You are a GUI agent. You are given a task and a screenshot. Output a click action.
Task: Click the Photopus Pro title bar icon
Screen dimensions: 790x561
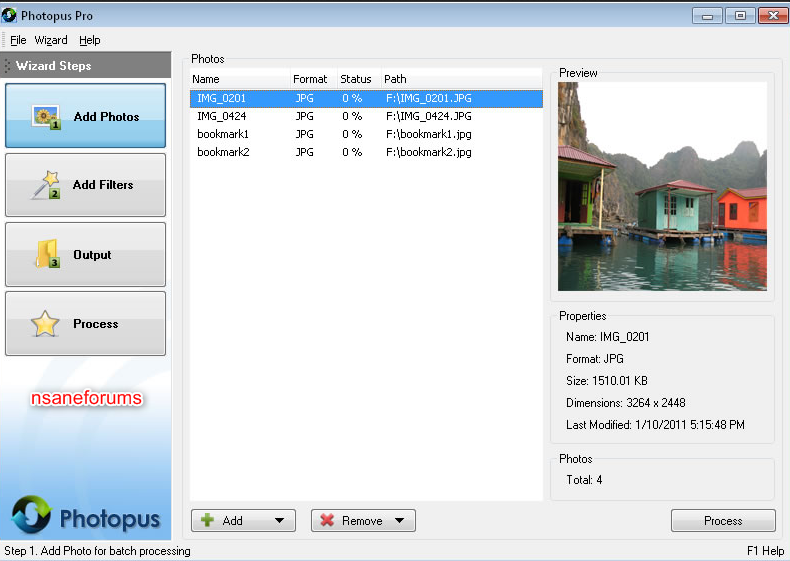pos(9,15)
